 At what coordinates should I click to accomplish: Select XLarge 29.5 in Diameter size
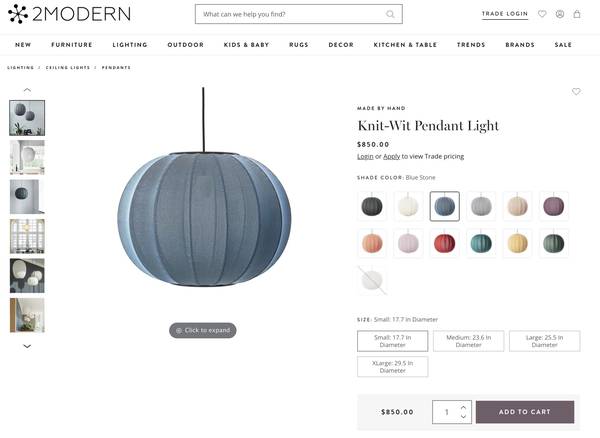point(393,366)
